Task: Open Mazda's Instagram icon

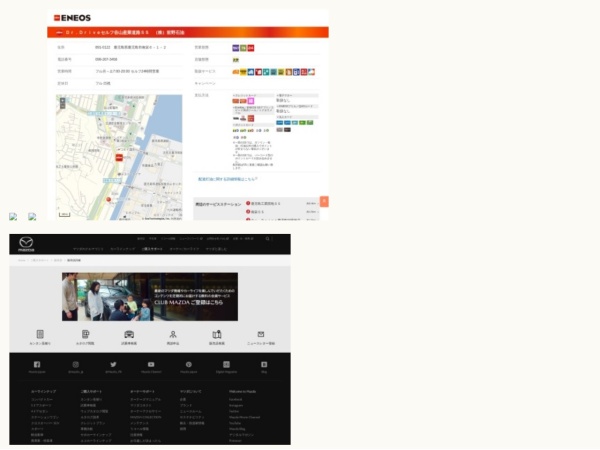Action: (76, 367)
